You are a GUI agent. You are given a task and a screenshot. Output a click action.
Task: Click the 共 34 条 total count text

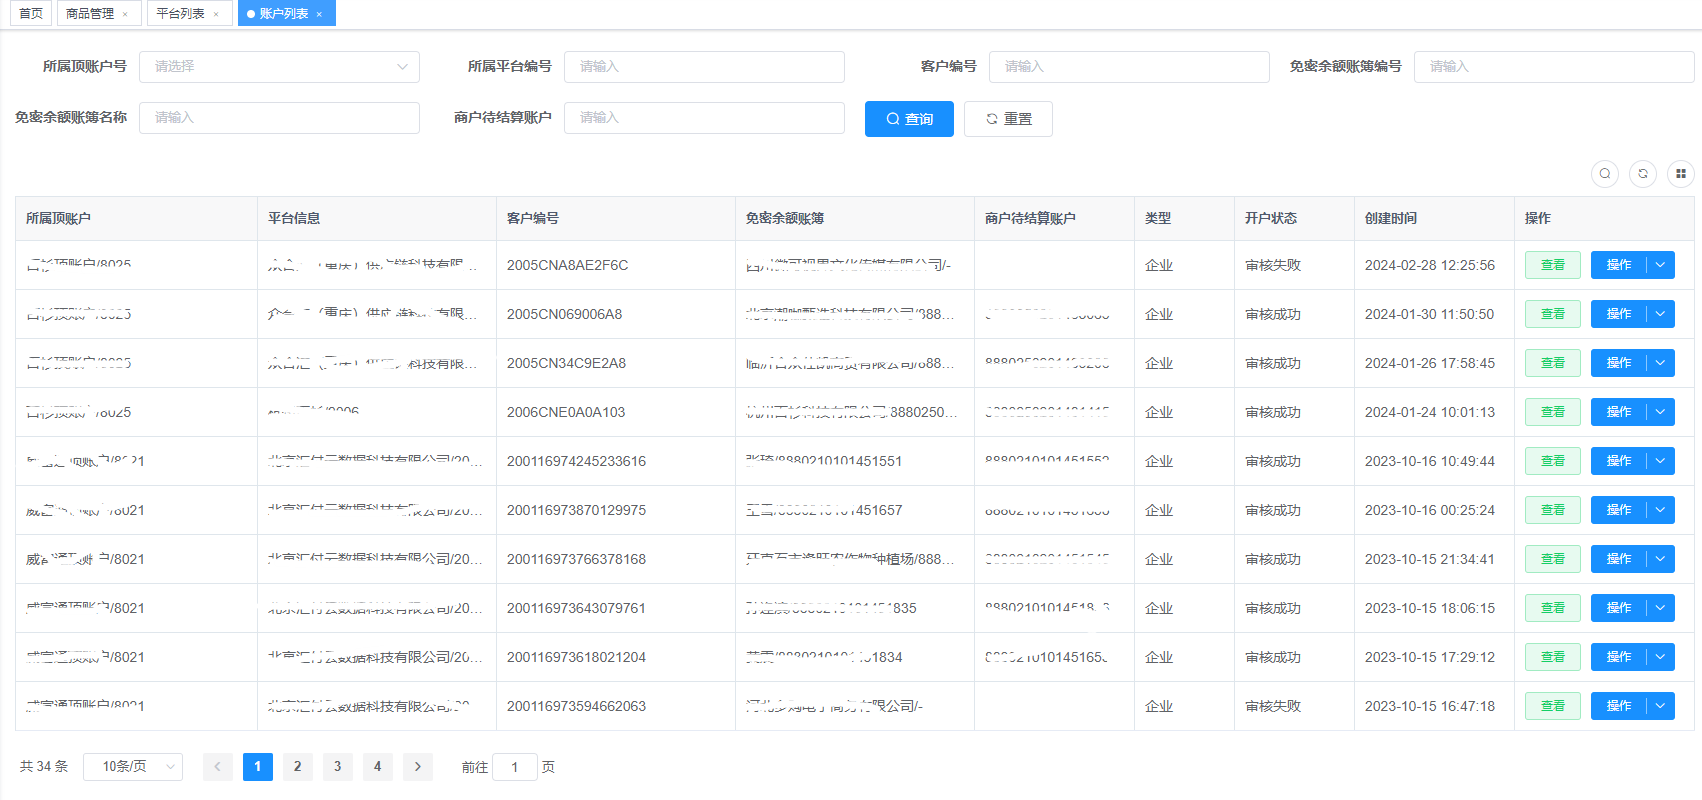point(44,767)
